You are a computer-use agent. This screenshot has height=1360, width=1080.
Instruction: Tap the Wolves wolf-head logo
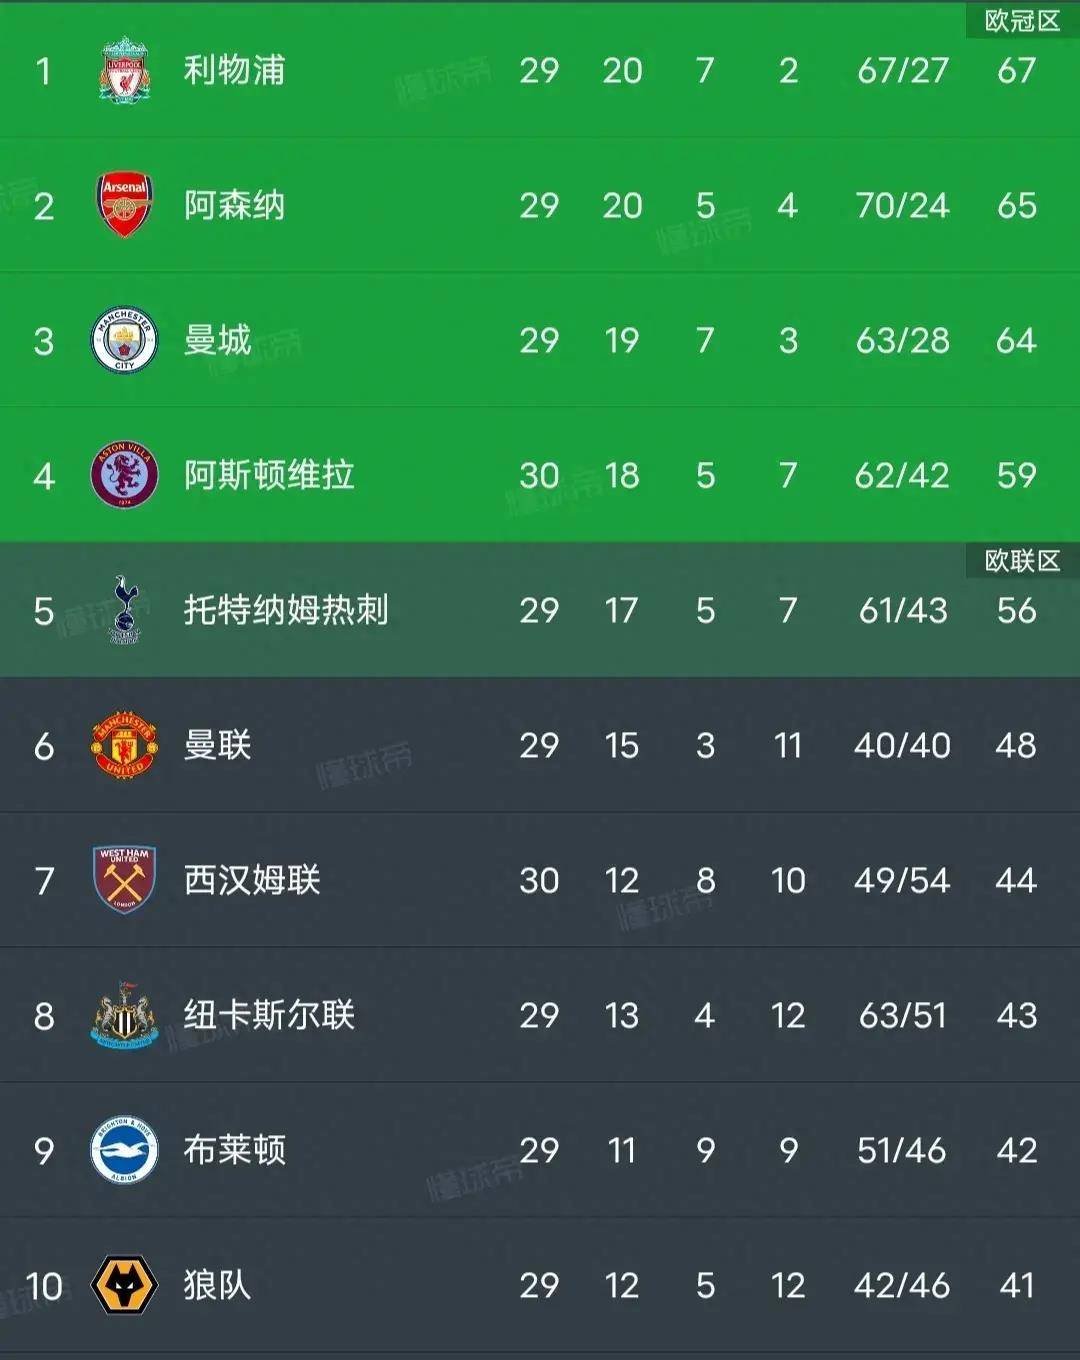point(124,1285)
